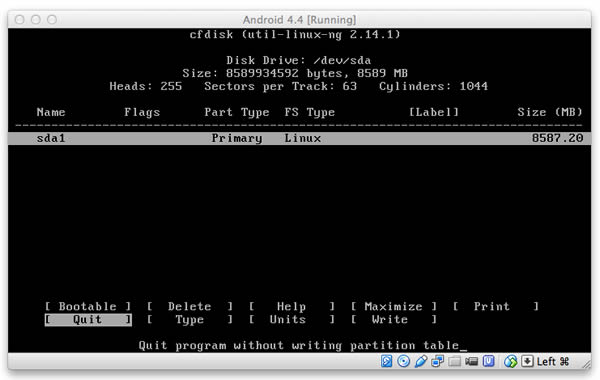
Task: Select the highlighted Quit option
Action: pyautogui.click(x=88, y=320)
